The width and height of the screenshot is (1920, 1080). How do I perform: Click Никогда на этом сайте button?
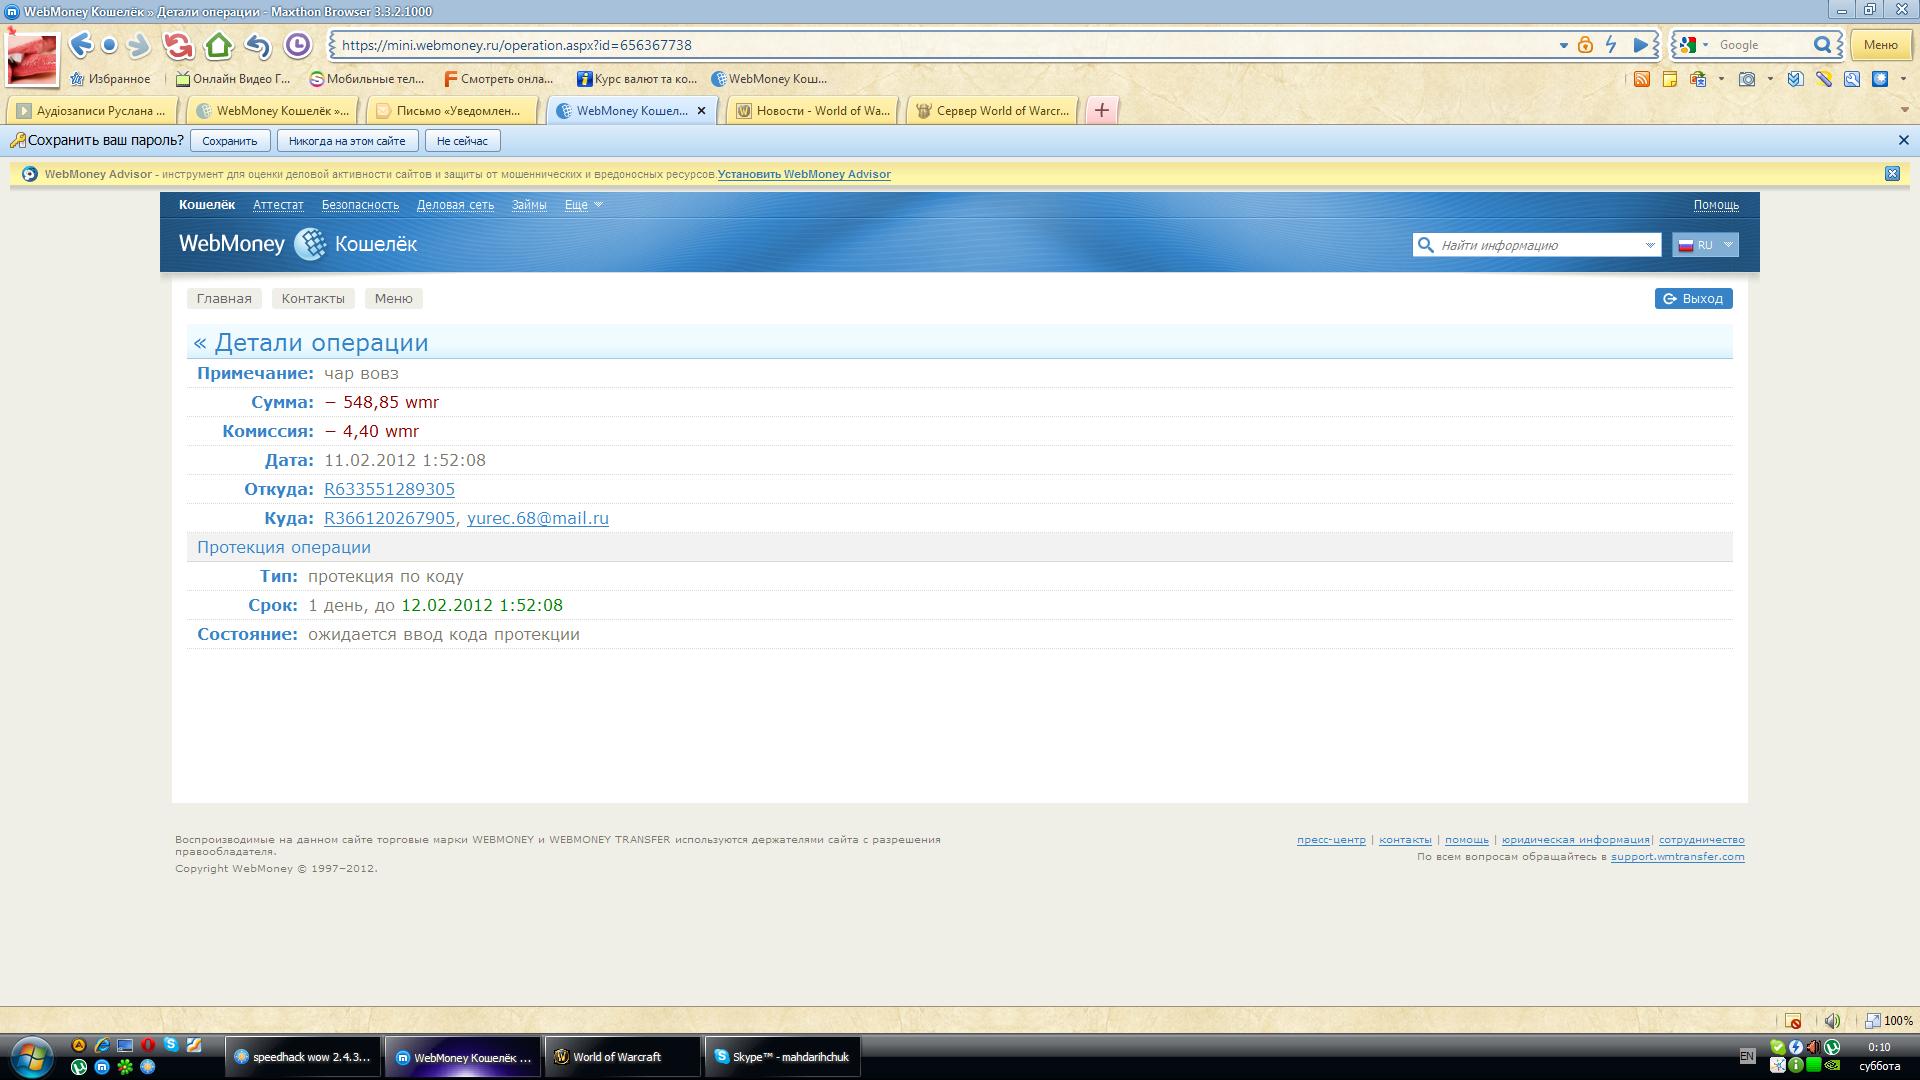coord(347,141)
